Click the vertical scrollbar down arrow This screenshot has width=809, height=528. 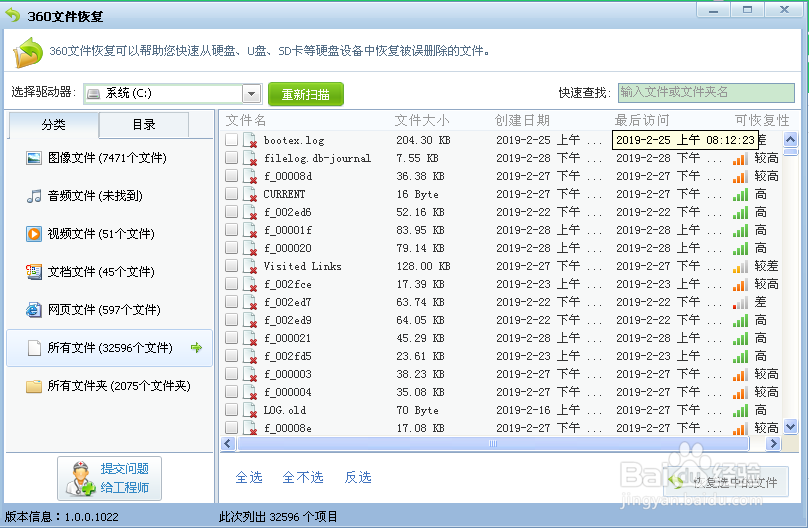click(790, 426)
